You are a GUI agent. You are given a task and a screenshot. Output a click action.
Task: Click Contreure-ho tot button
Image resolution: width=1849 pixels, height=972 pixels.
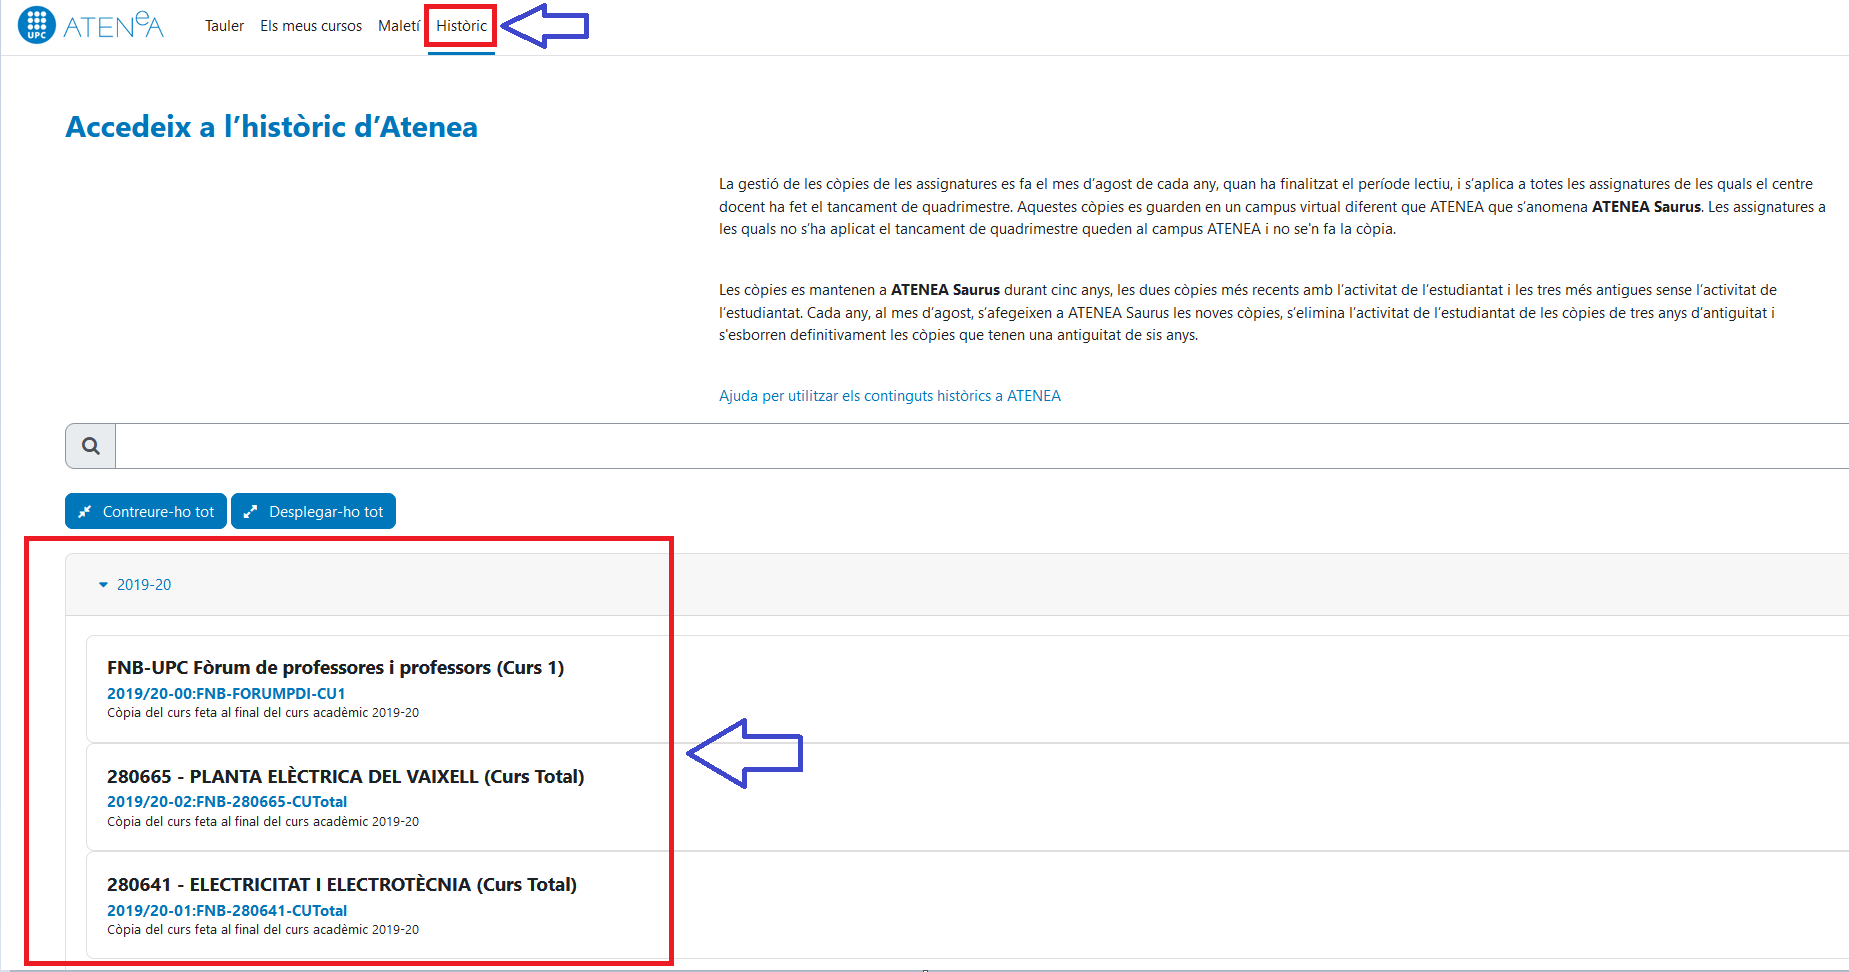click(x=146, y=511)
